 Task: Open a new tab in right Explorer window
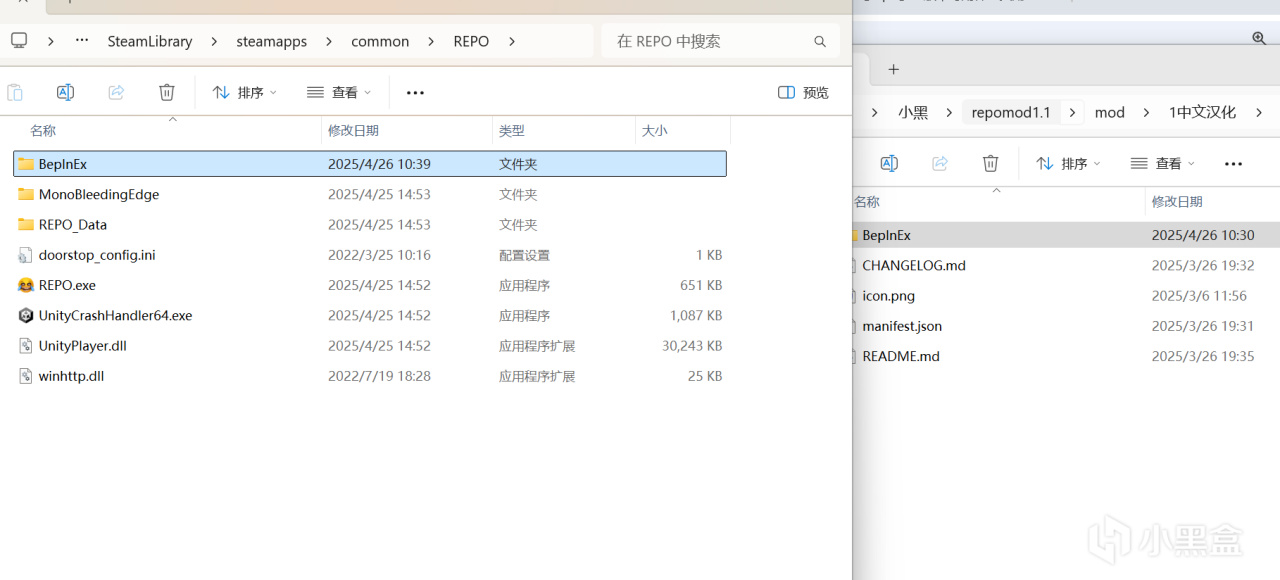pyautogui.click(x=894, y=69)
